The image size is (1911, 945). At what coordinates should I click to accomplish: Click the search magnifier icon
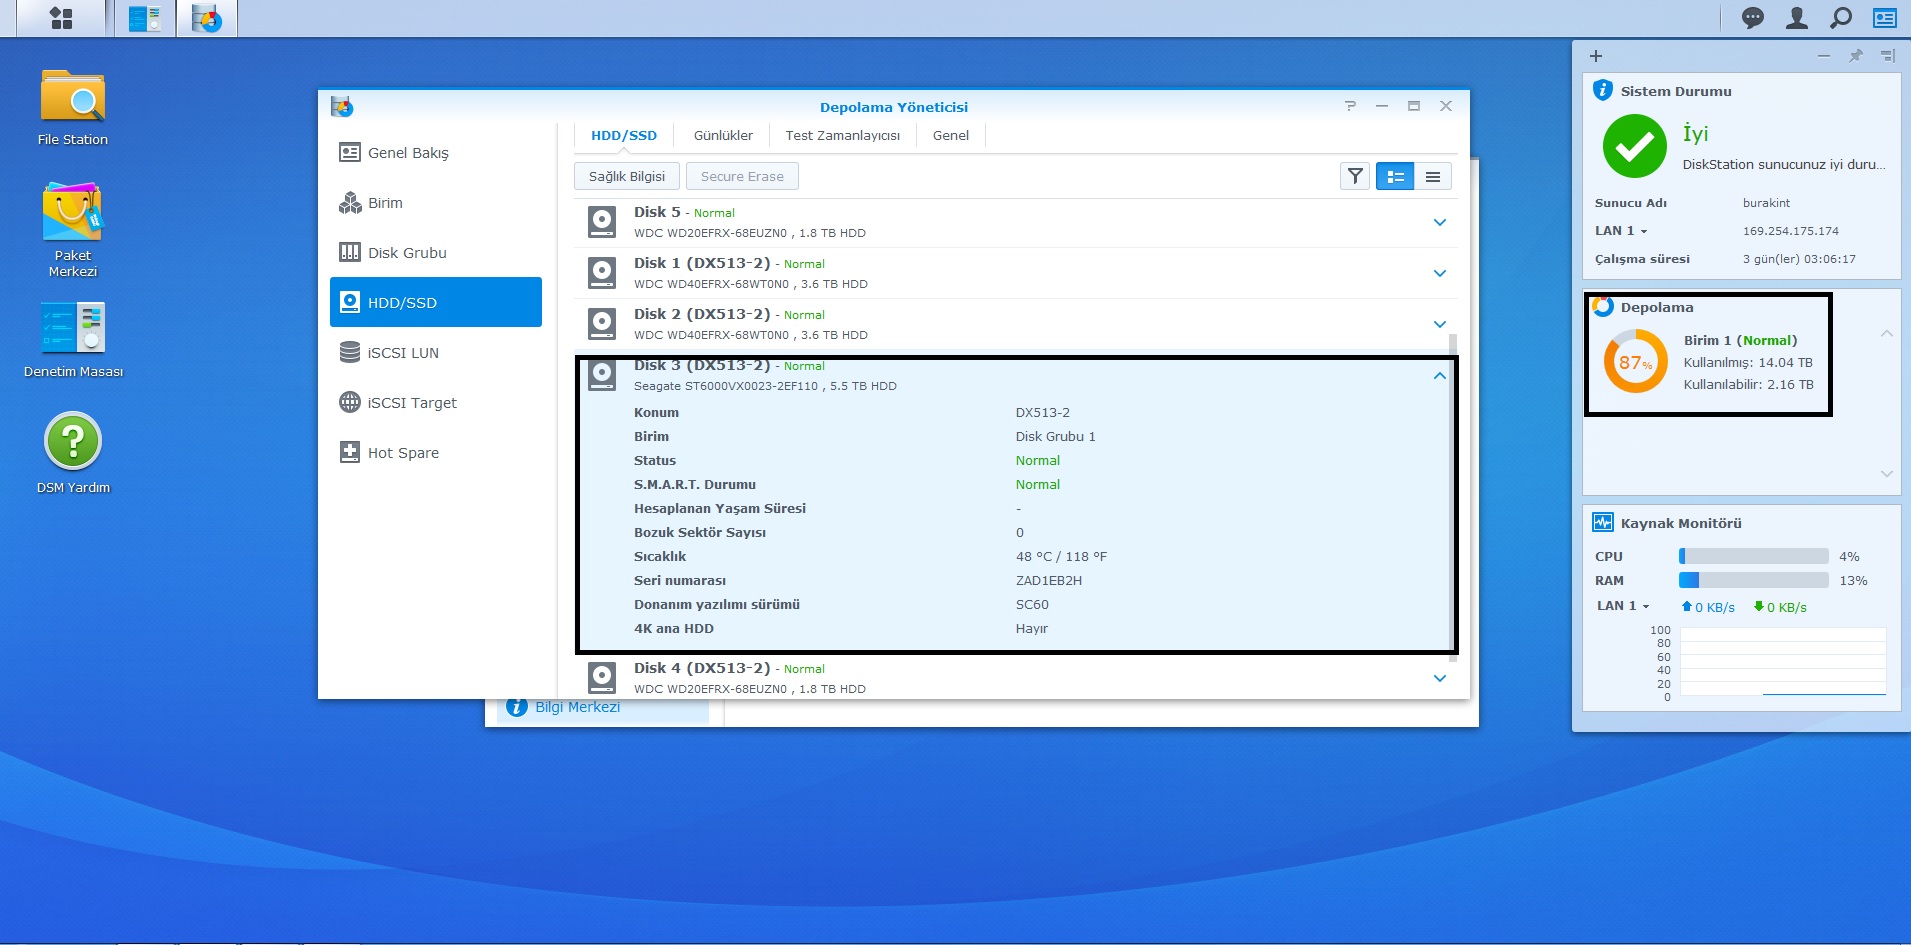pyautogui.click(x=1840, y=18)
